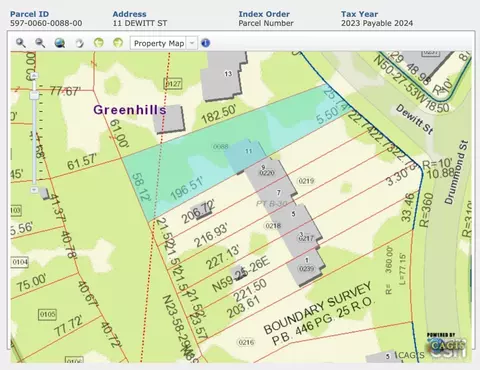Click the 2023 Payable 2024 text

(377, 23)
